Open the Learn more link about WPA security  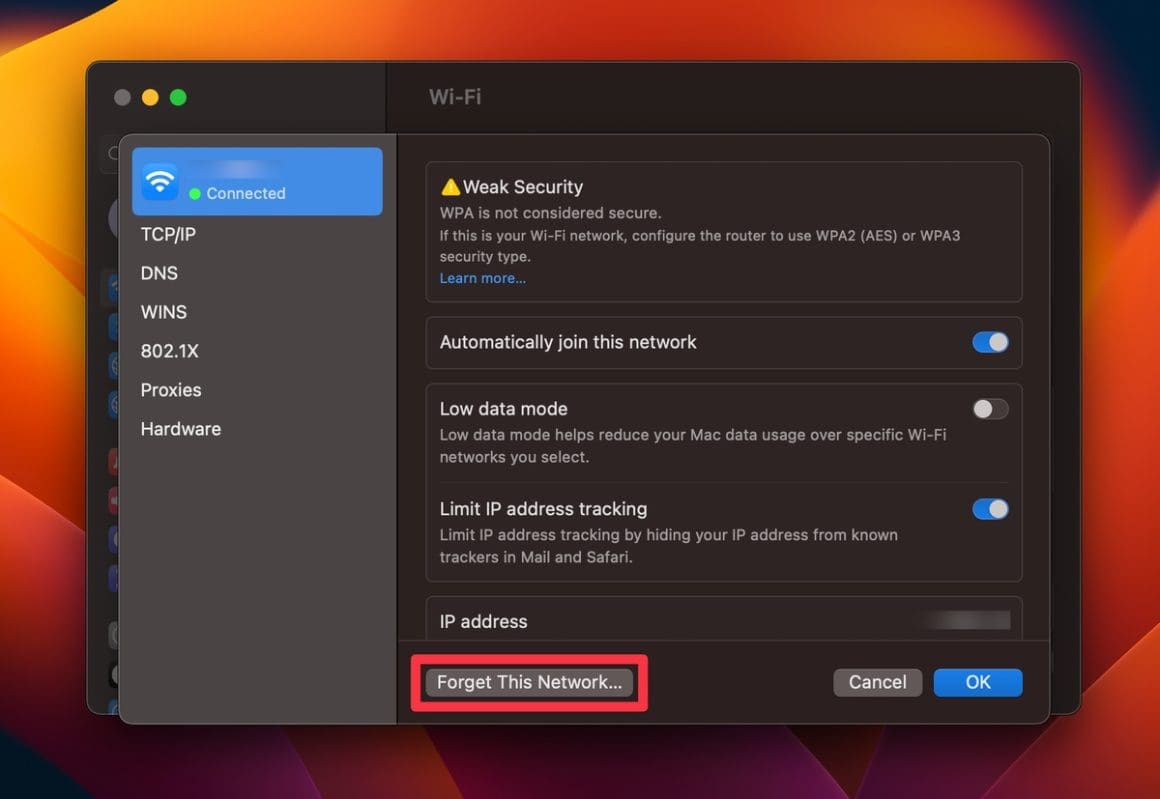click(x=482, y=278)
